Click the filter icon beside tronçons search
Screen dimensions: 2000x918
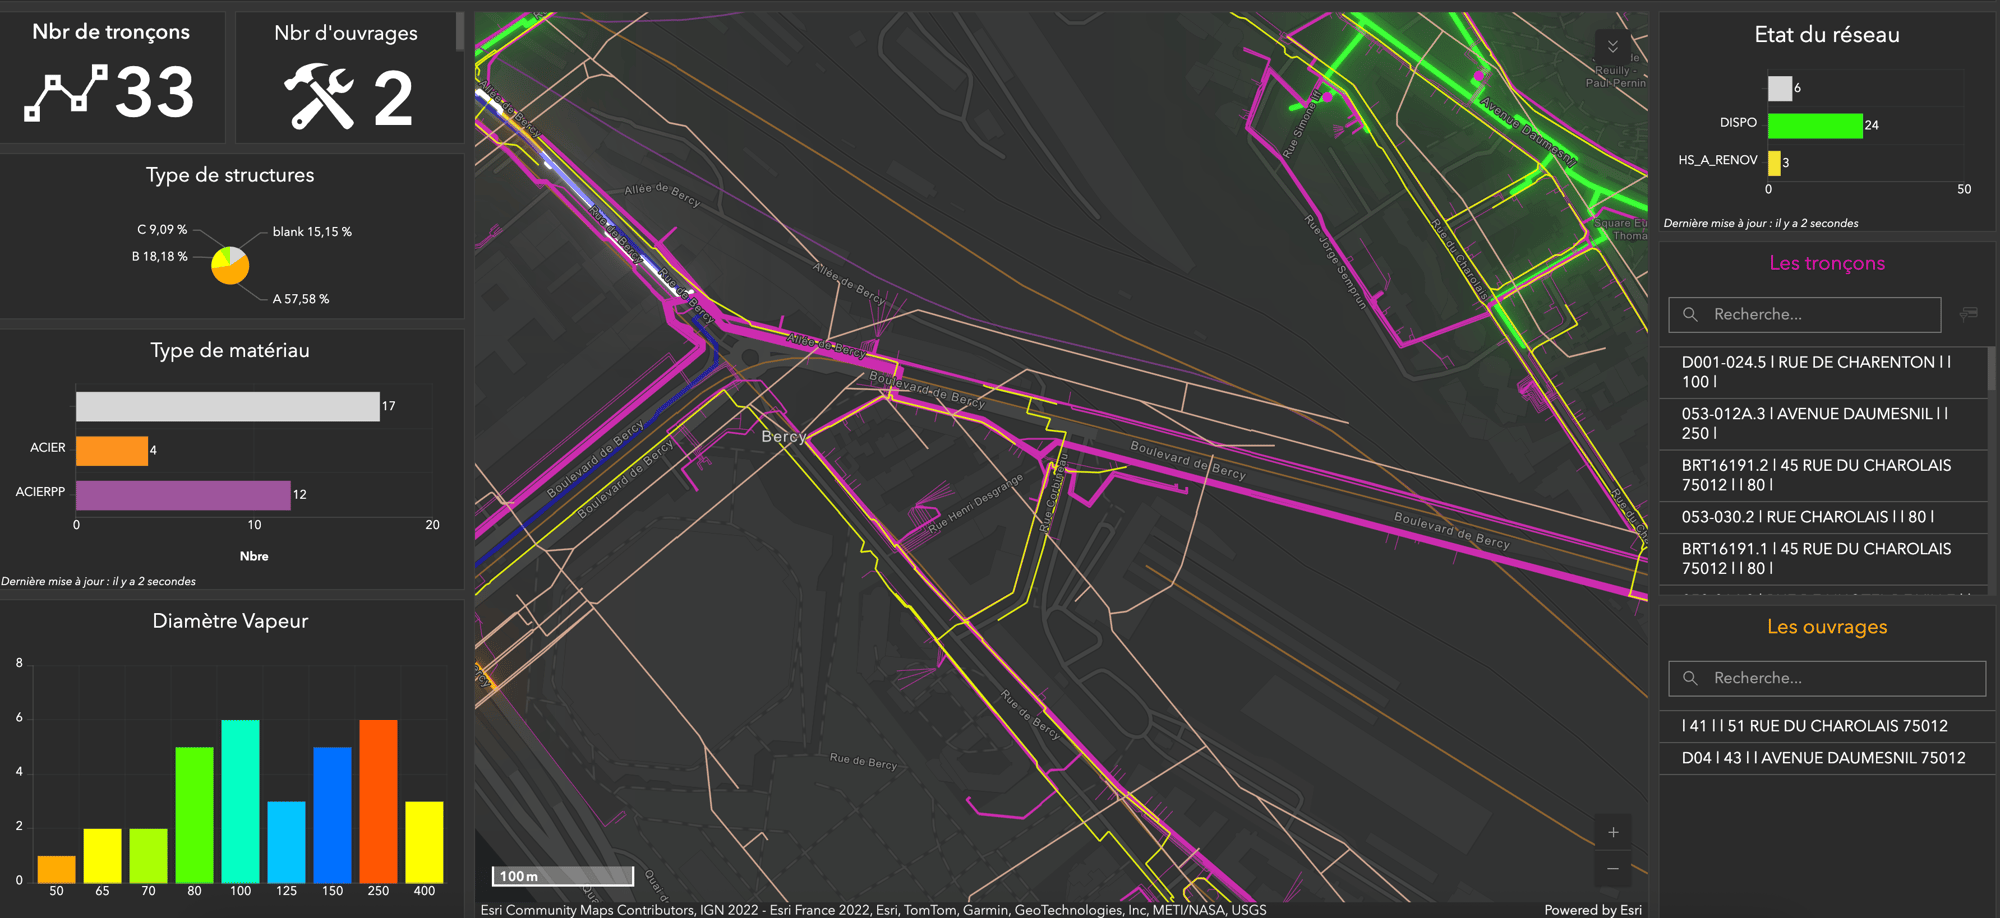1968,314
